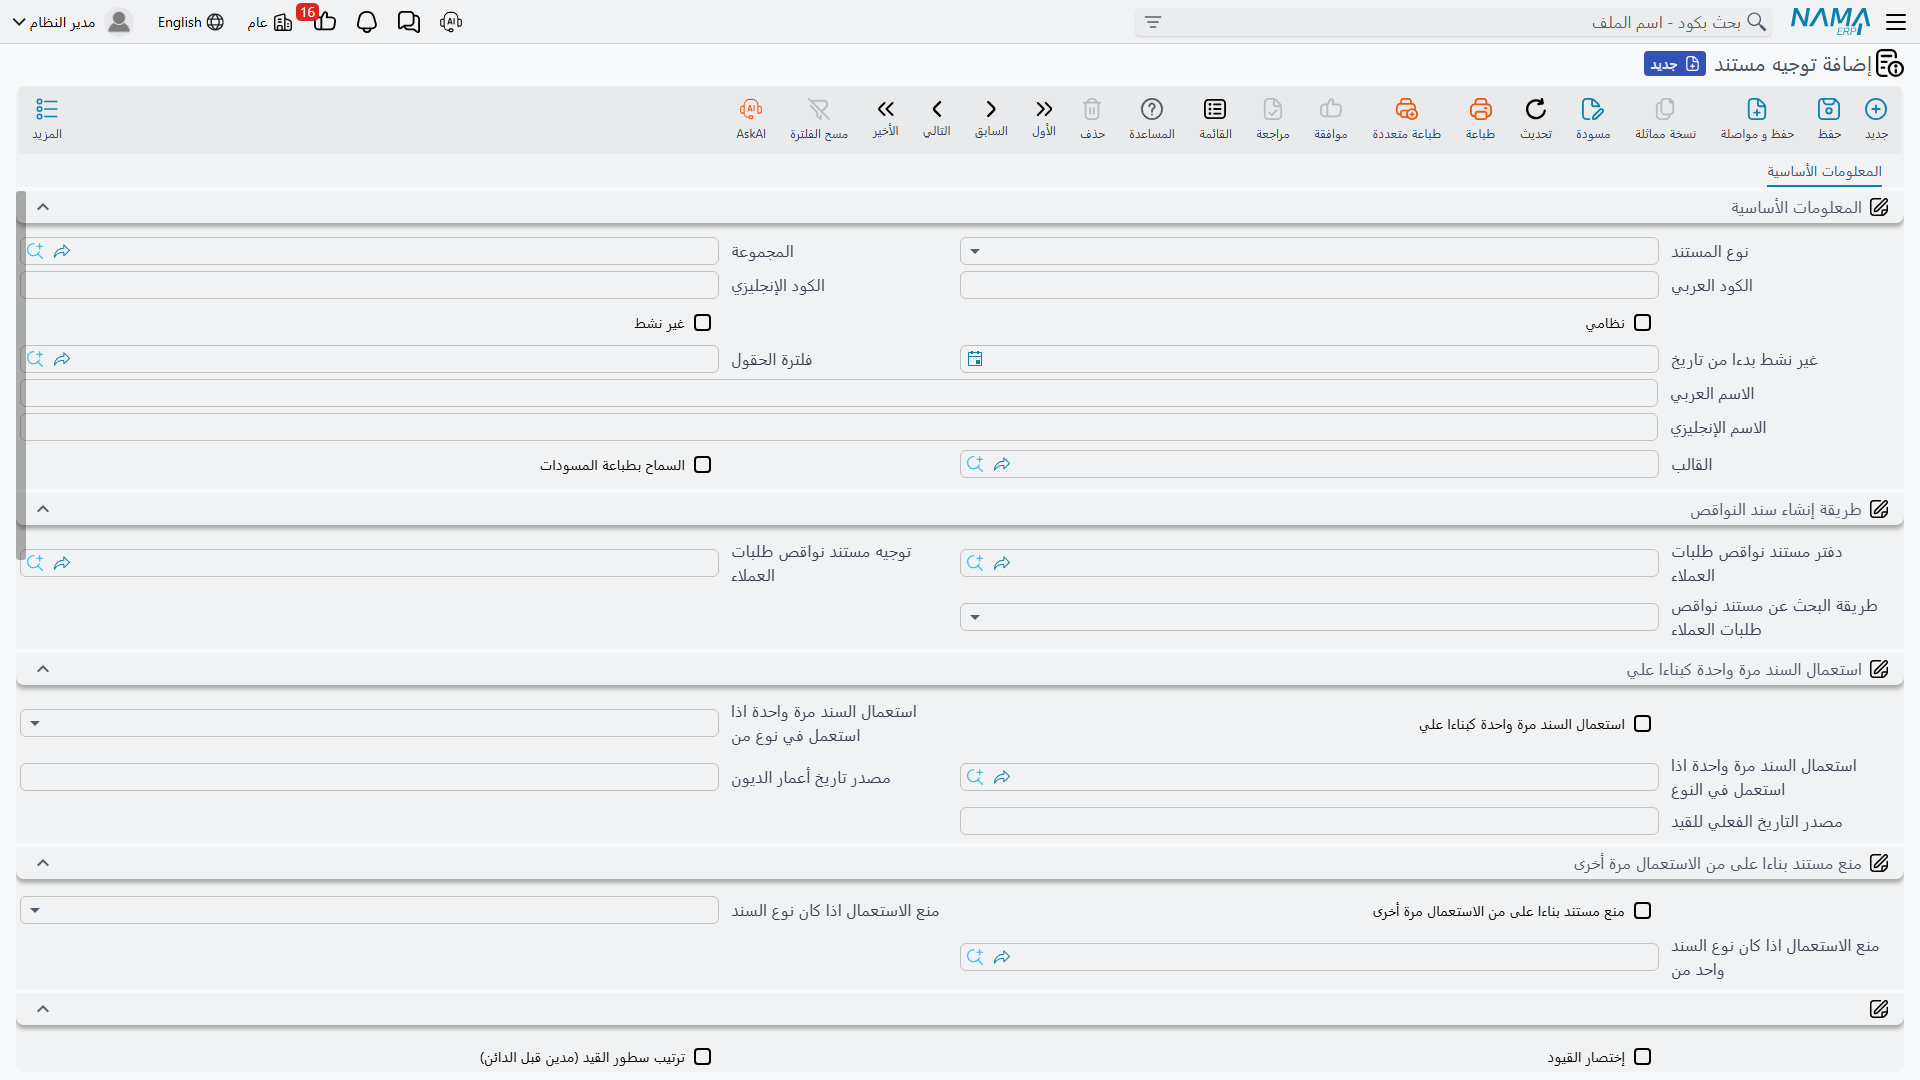The width and height of the screenshot is (1920, 1080).
Task: Open calendar picker for غير نشط بدءا من تاريخ
Action: pyautogui.click(x=975, y=359)
